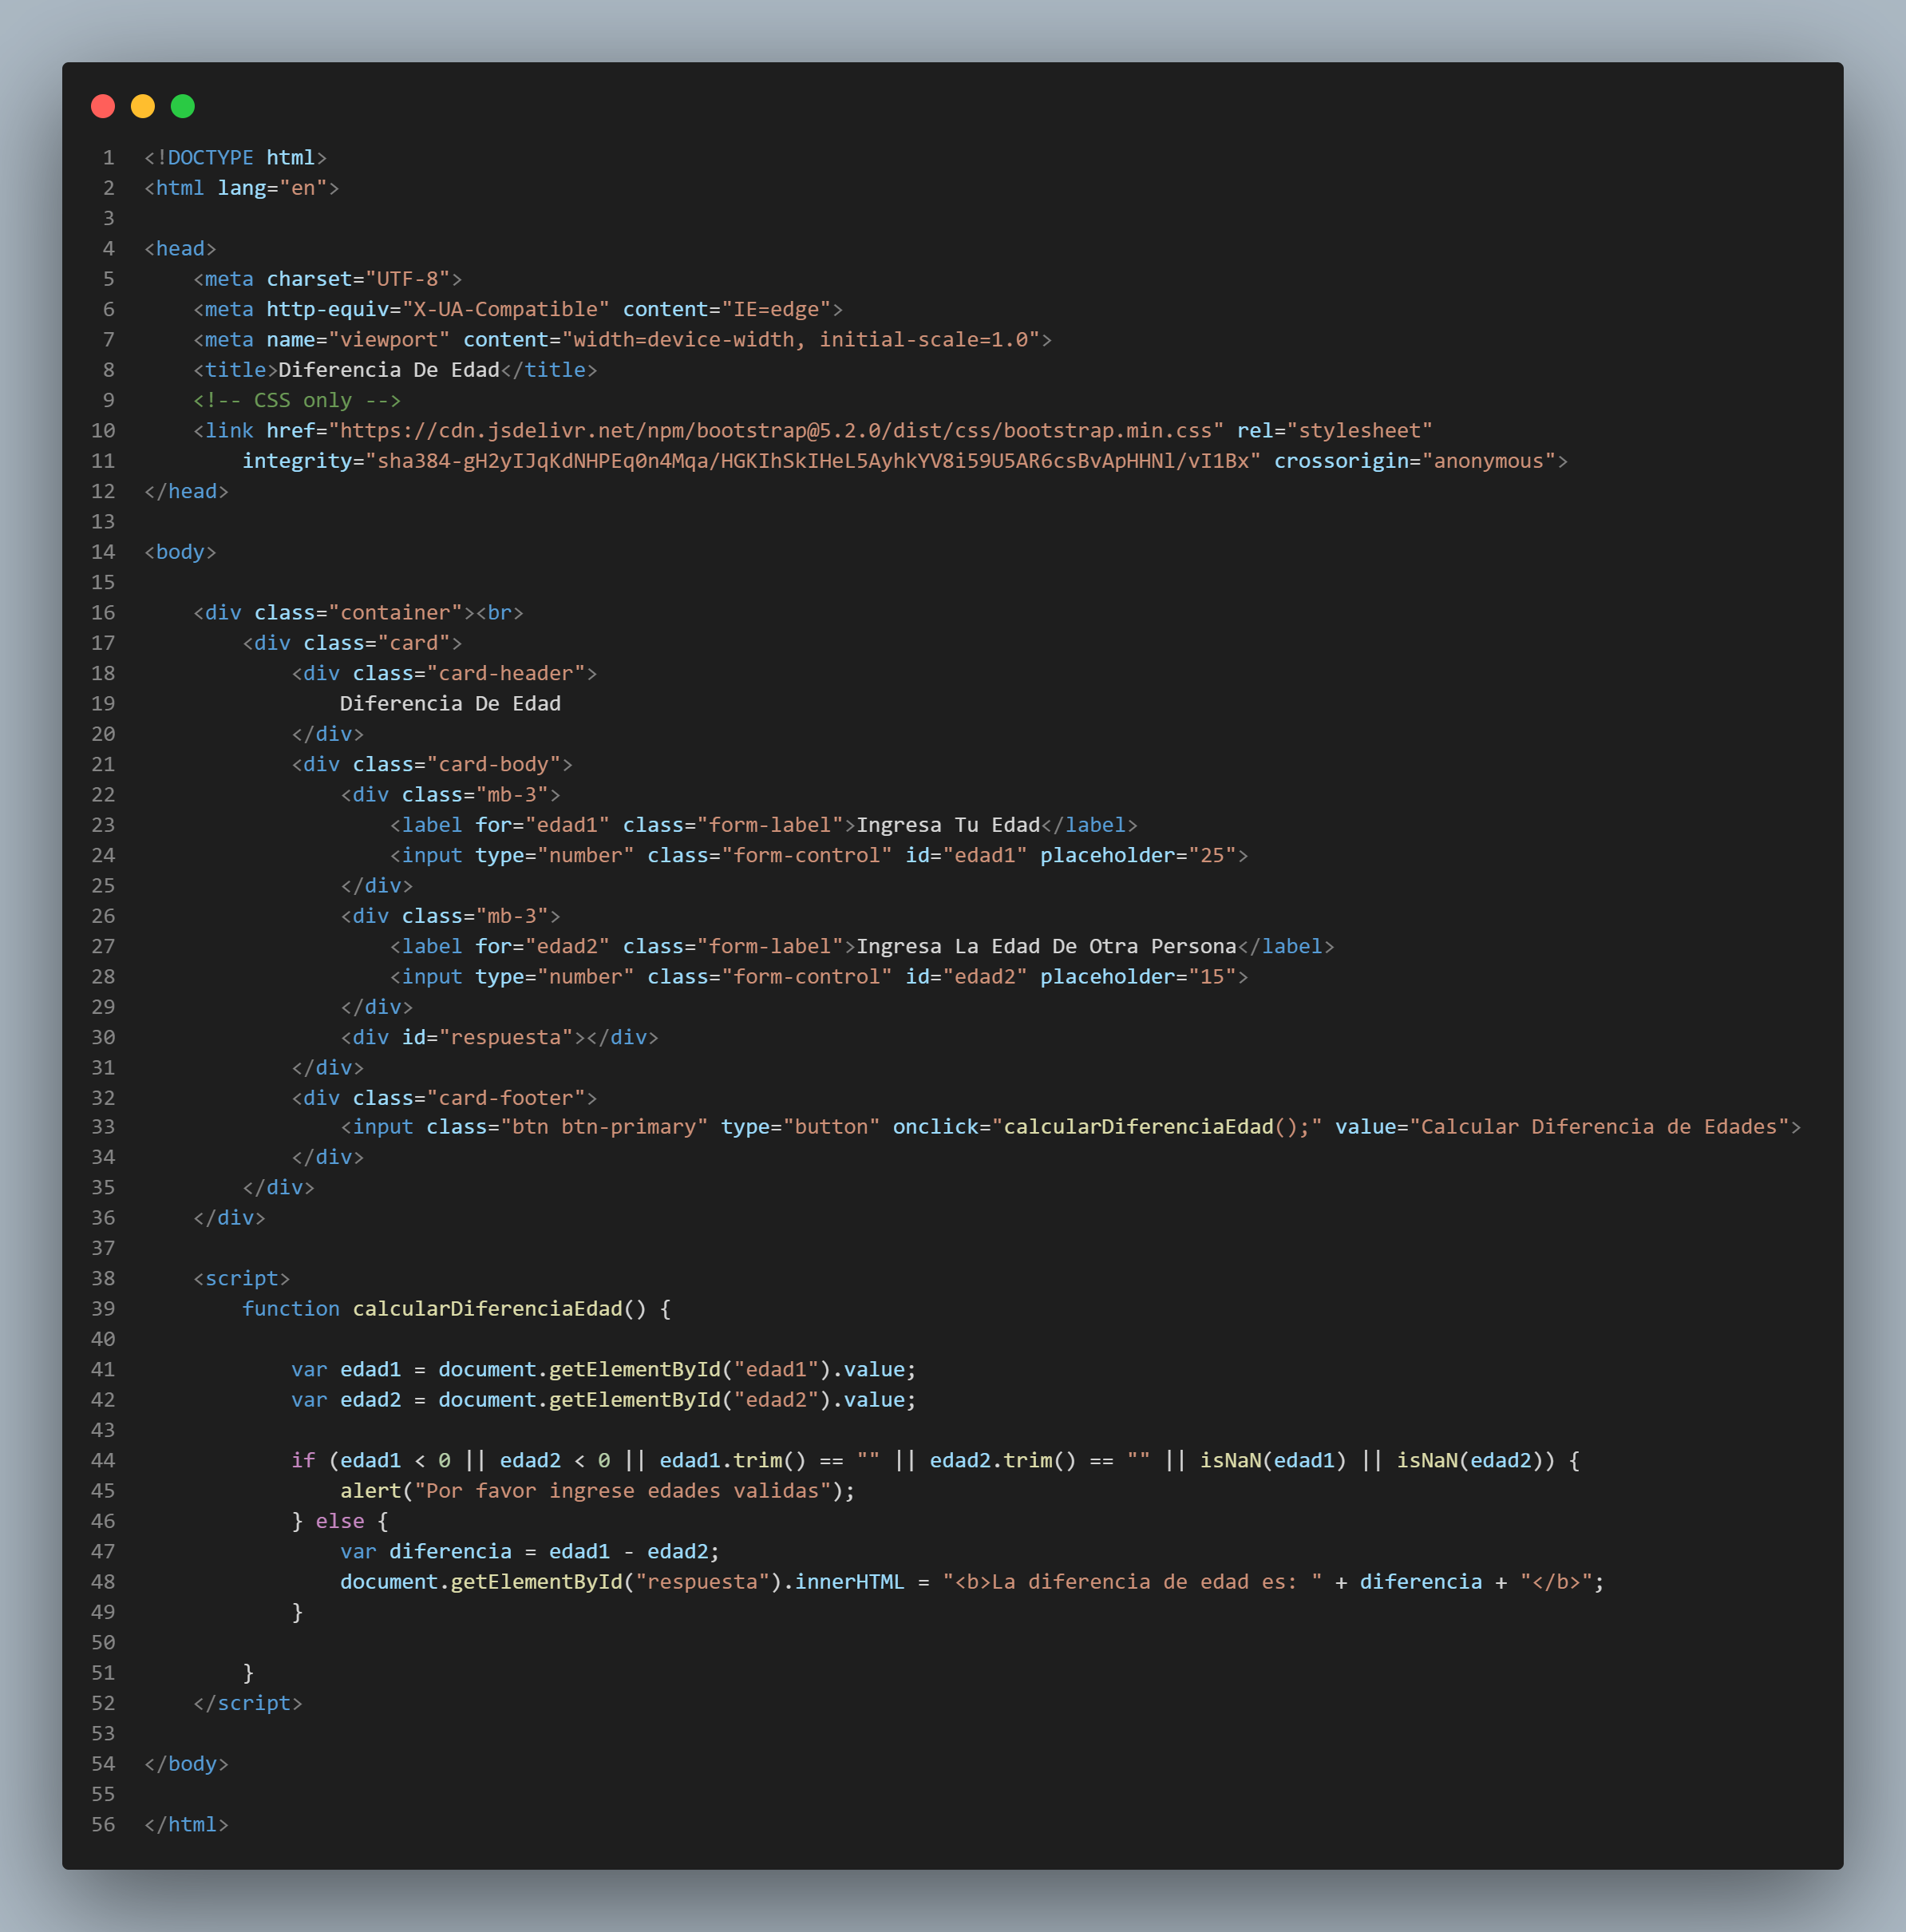1906x1932 pixels.
Task: Click the 'width=device-width, initial-scale=1.0' value
Action: [x=801, y=340]
